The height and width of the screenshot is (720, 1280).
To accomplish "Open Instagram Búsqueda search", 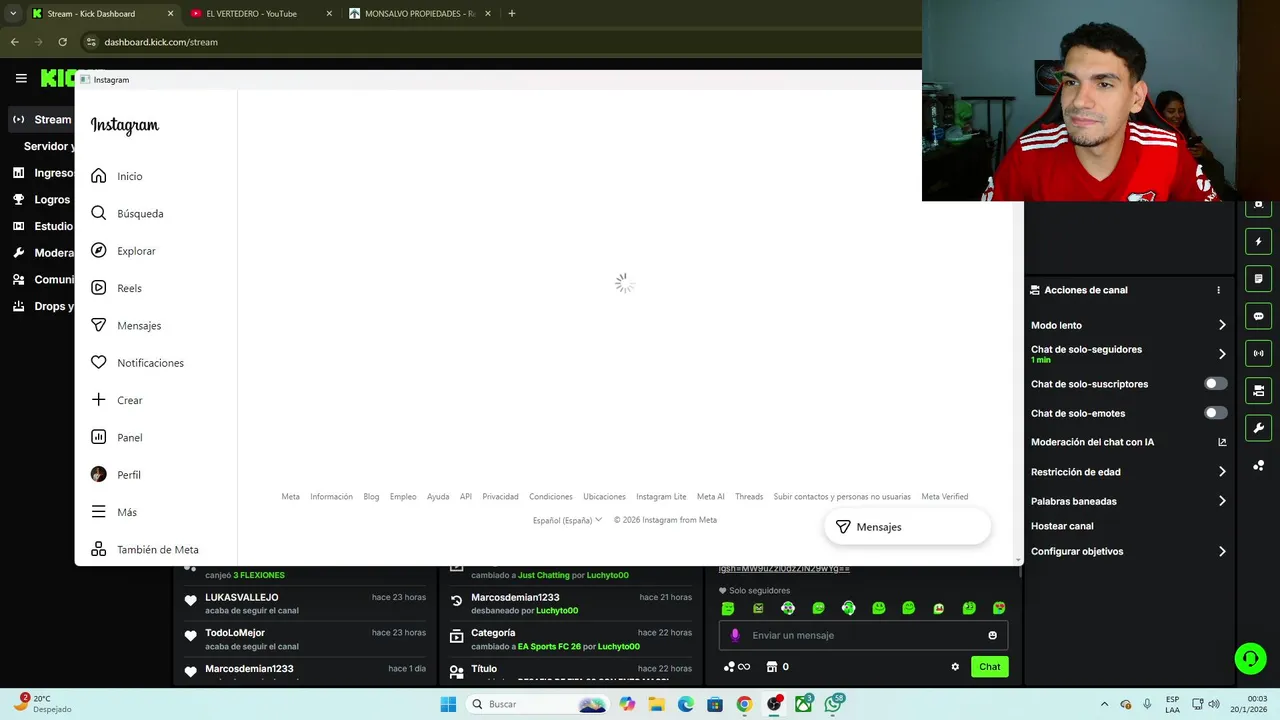I will click(127, 213).
